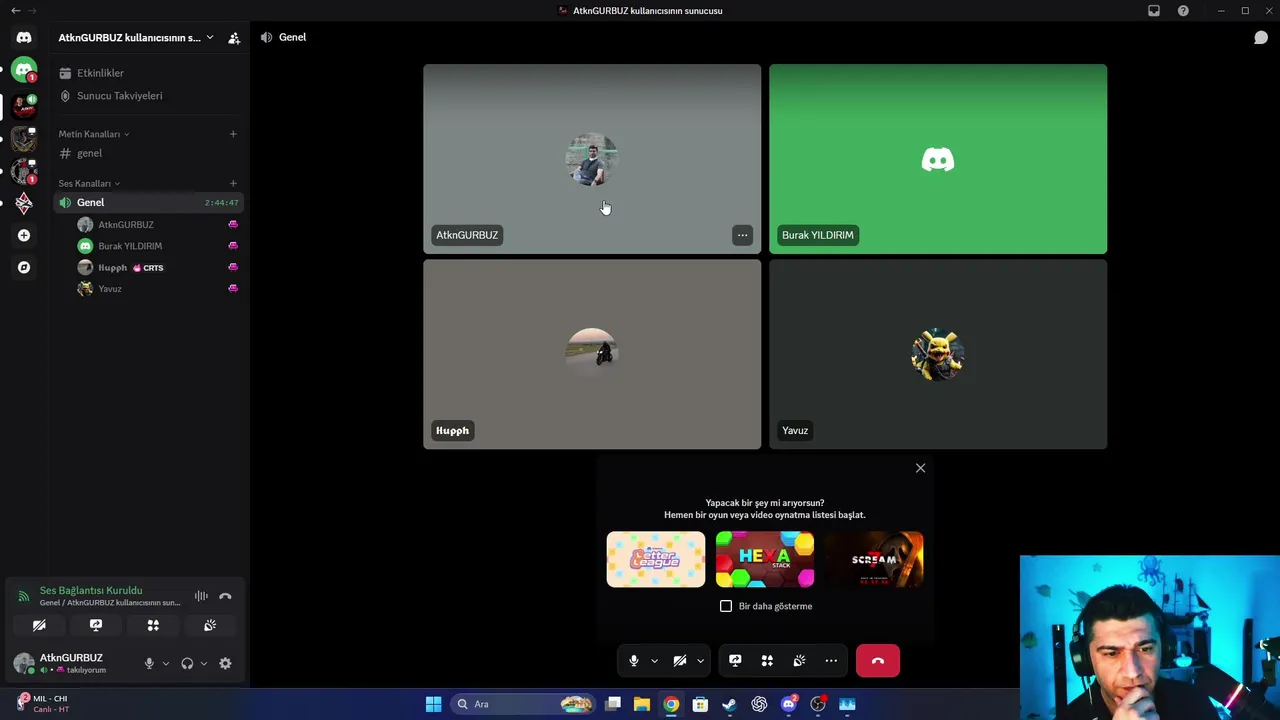Image resolution: width=1280 pixels, height=720 pixels.
Task: Open soundboard from sidebar voice panel
Action: click(210, 625)
